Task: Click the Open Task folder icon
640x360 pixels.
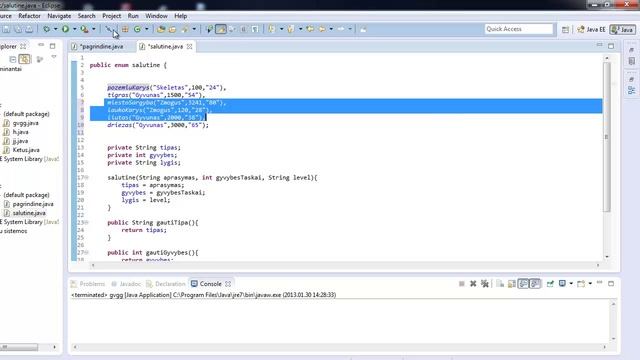Action: (173, 29)
